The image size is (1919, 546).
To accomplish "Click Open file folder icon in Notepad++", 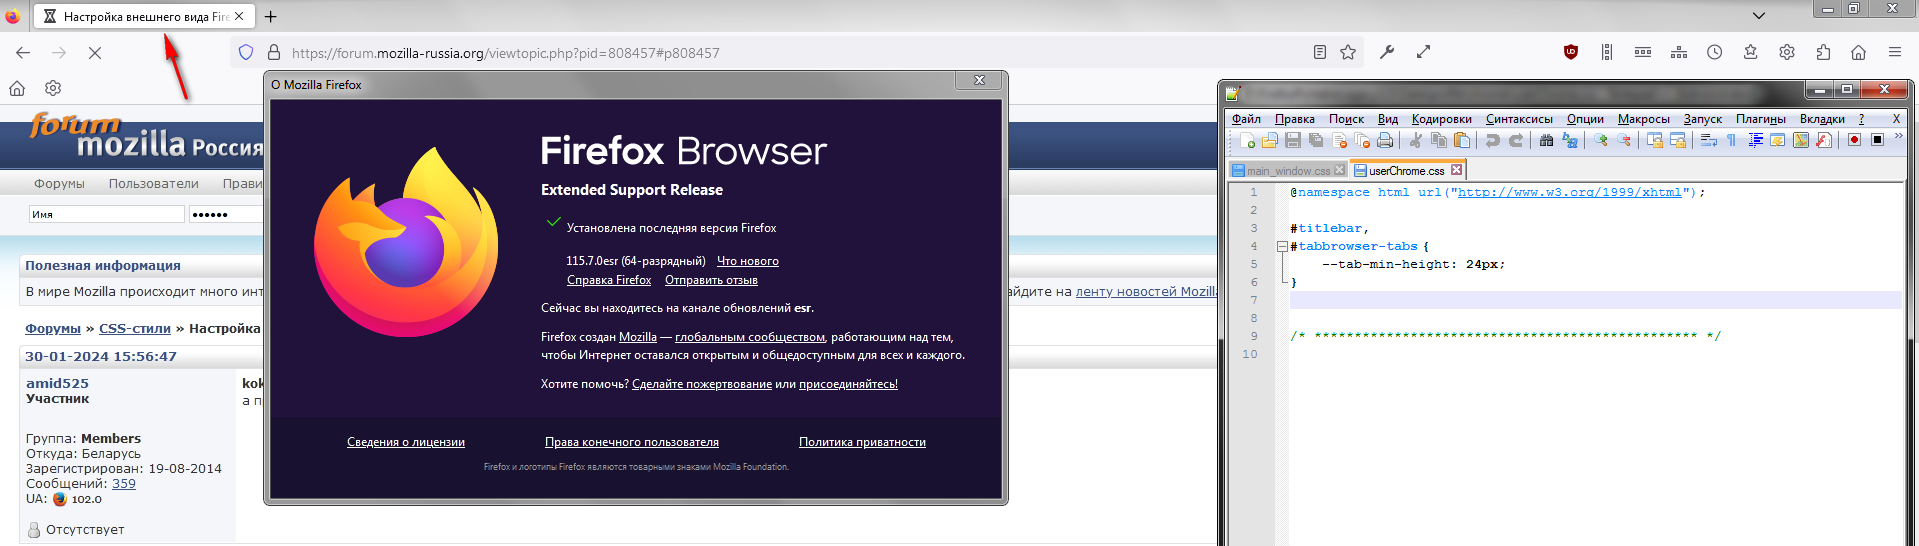I will click(1270, 140).
